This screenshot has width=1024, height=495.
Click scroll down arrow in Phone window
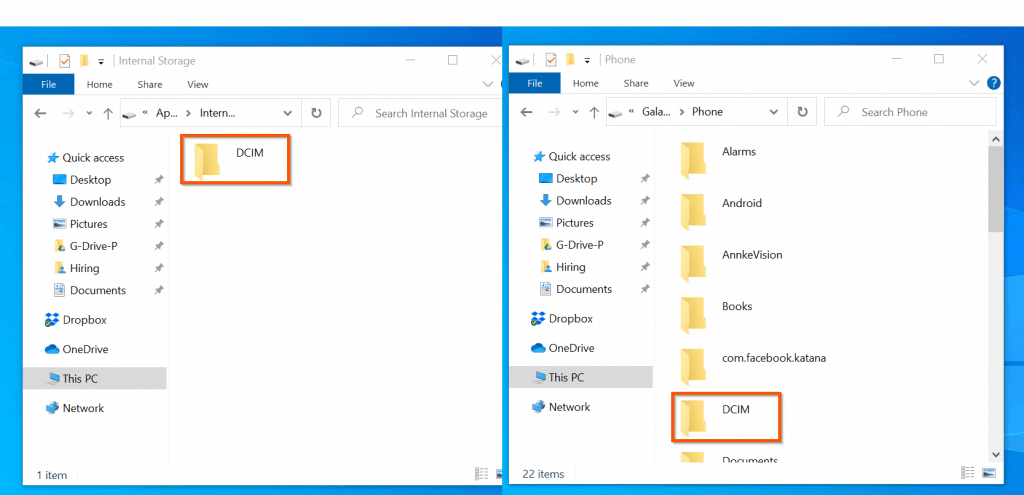(996, 454)
